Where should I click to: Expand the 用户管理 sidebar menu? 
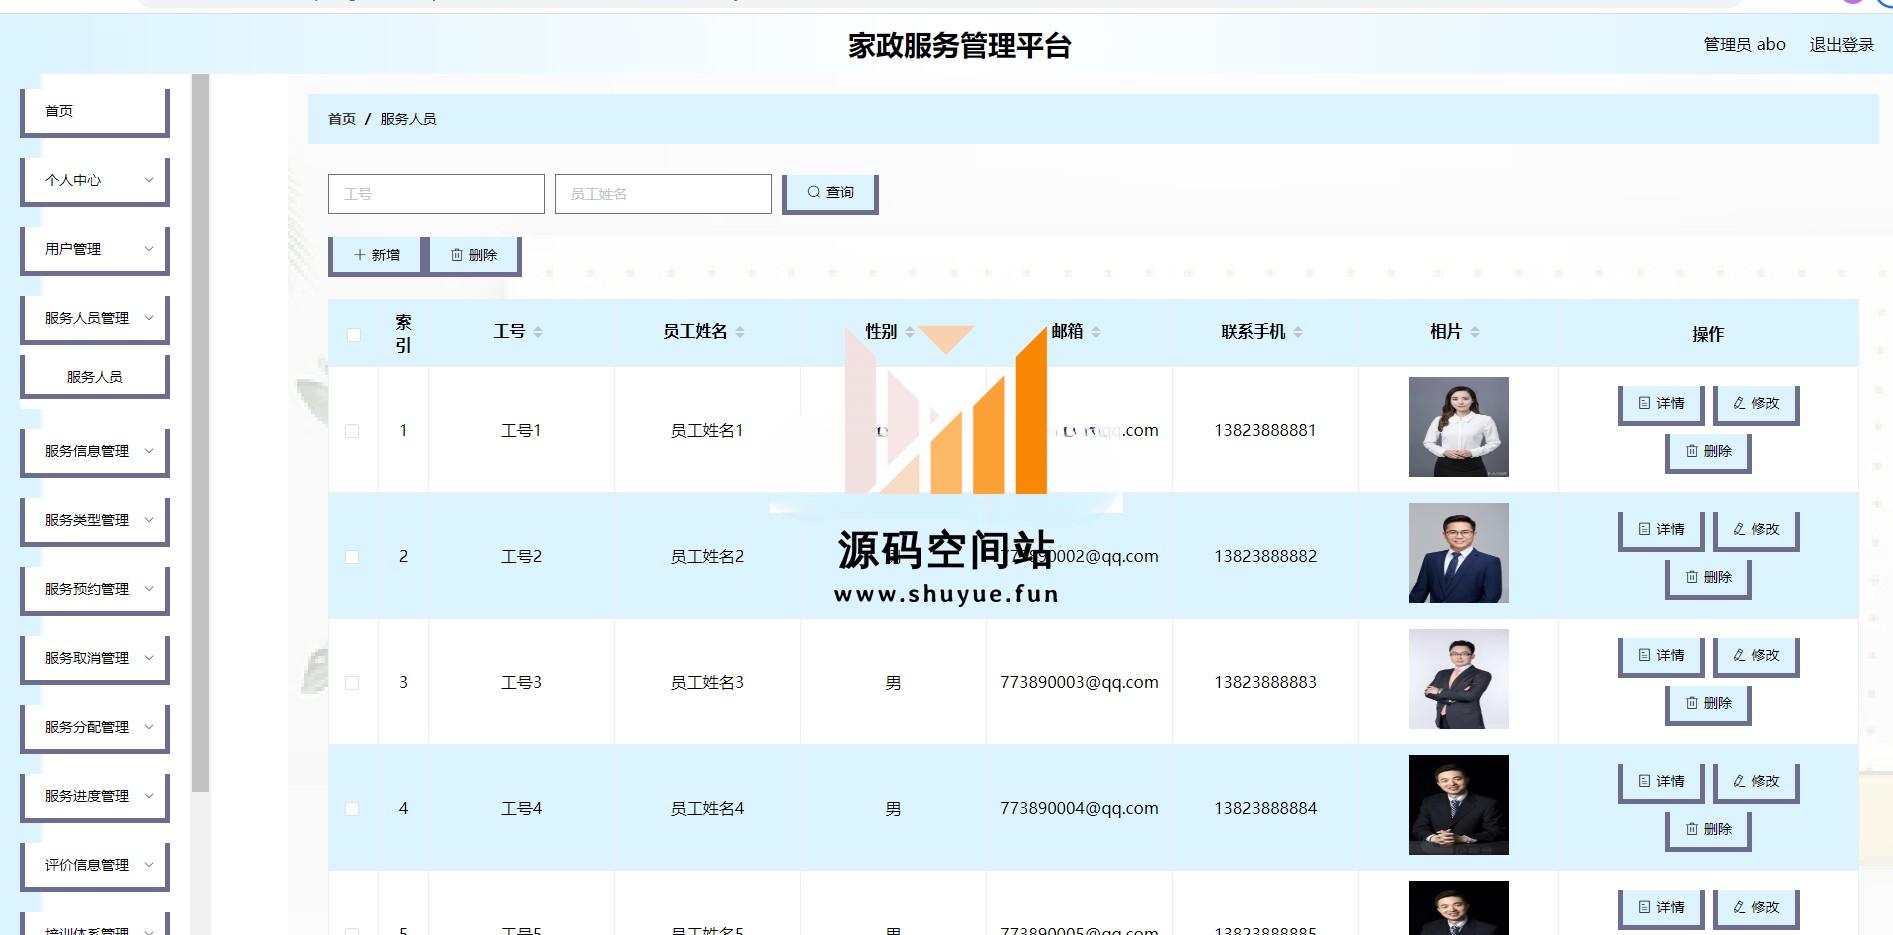click(95, 249)
